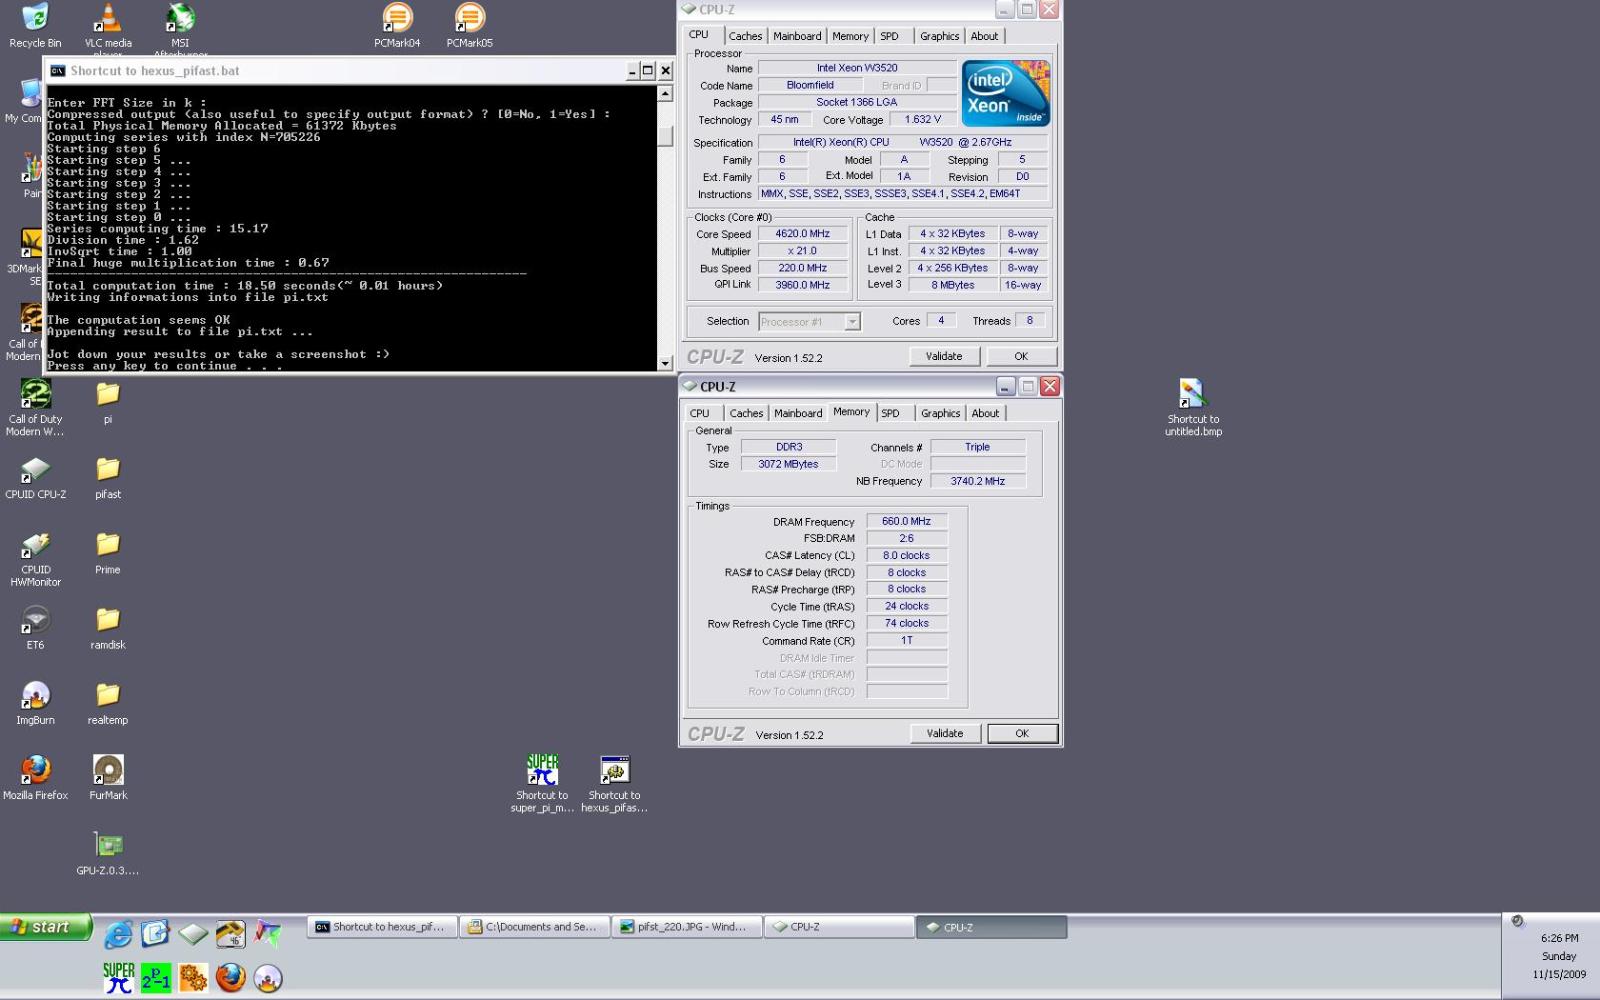Open Graphics tab in upper CPU-Z window
Viewport: 1600px width, 1000px height.
(x=939, y=36)
